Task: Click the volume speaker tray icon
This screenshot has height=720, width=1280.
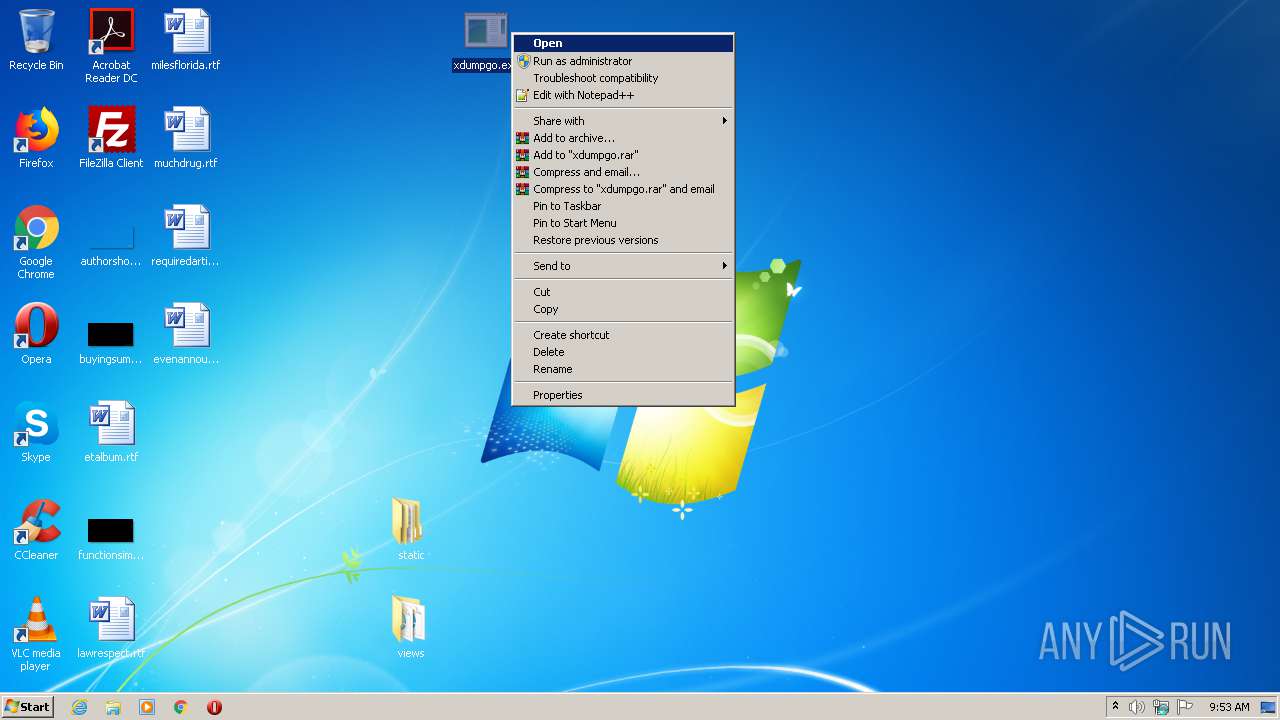Action: pos(1137,707)
